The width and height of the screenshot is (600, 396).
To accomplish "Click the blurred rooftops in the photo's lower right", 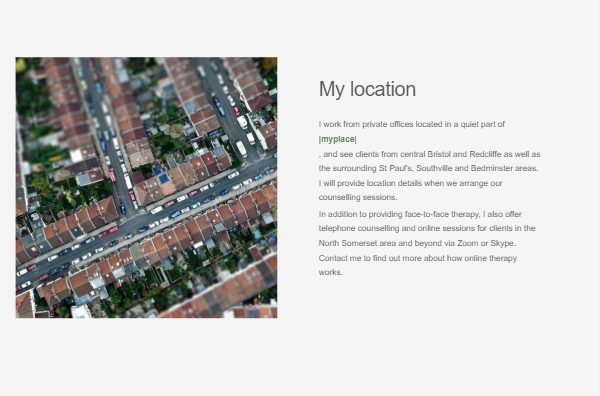I will [230, 291].
